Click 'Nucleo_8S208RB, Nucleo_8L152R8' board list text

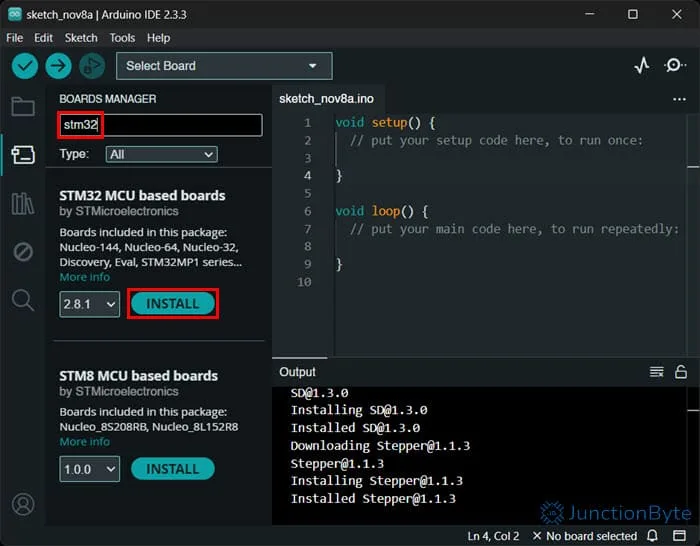pos(149,427)
